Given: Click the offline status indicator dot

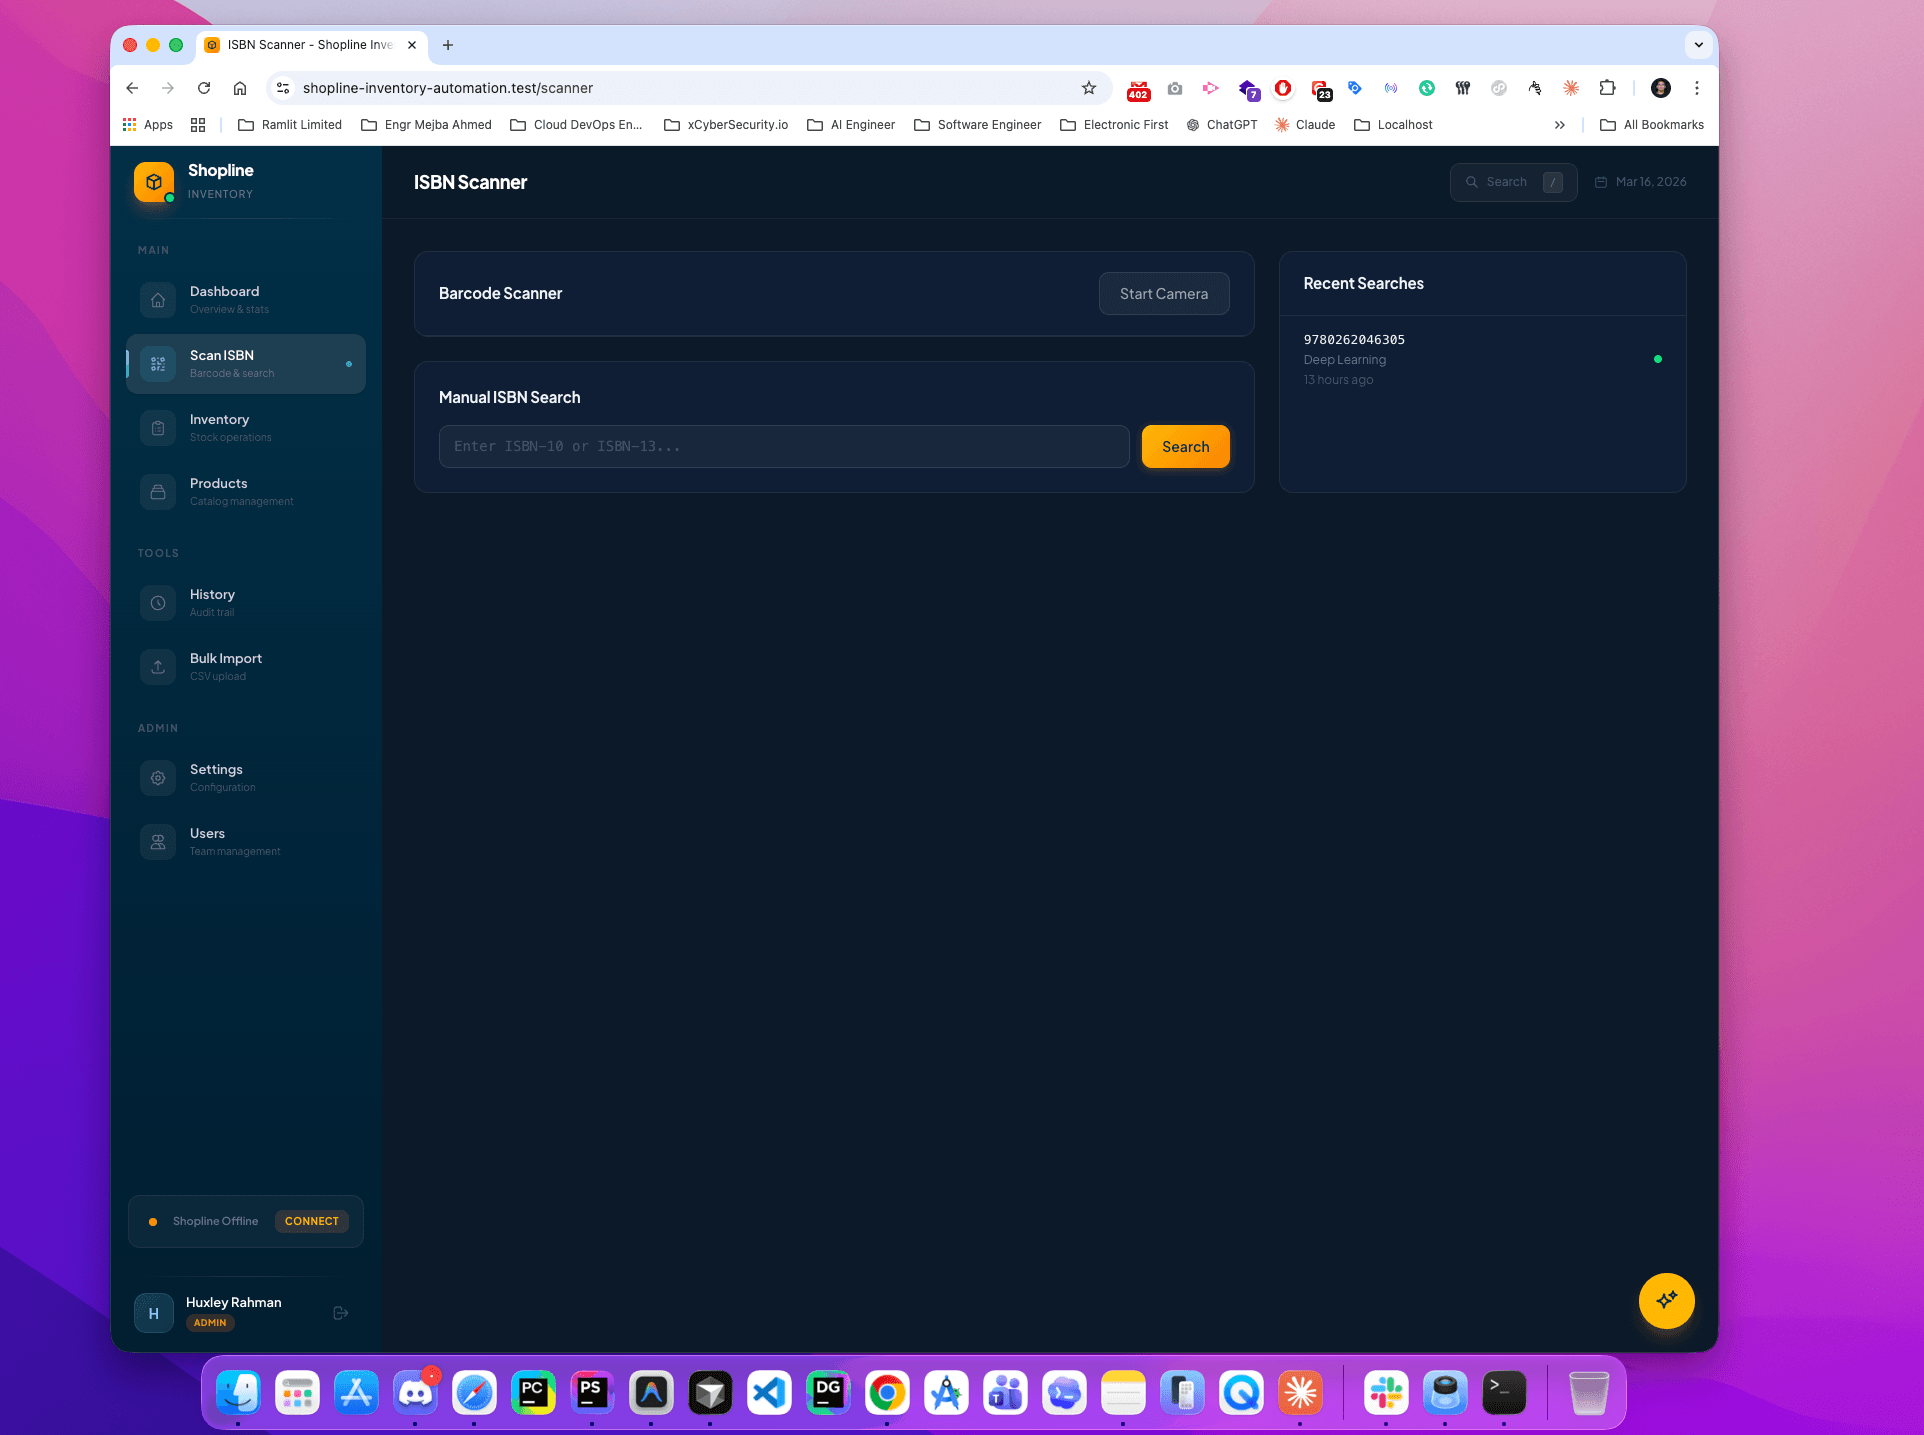Looking at the screenshot, I should (153, 1221).
